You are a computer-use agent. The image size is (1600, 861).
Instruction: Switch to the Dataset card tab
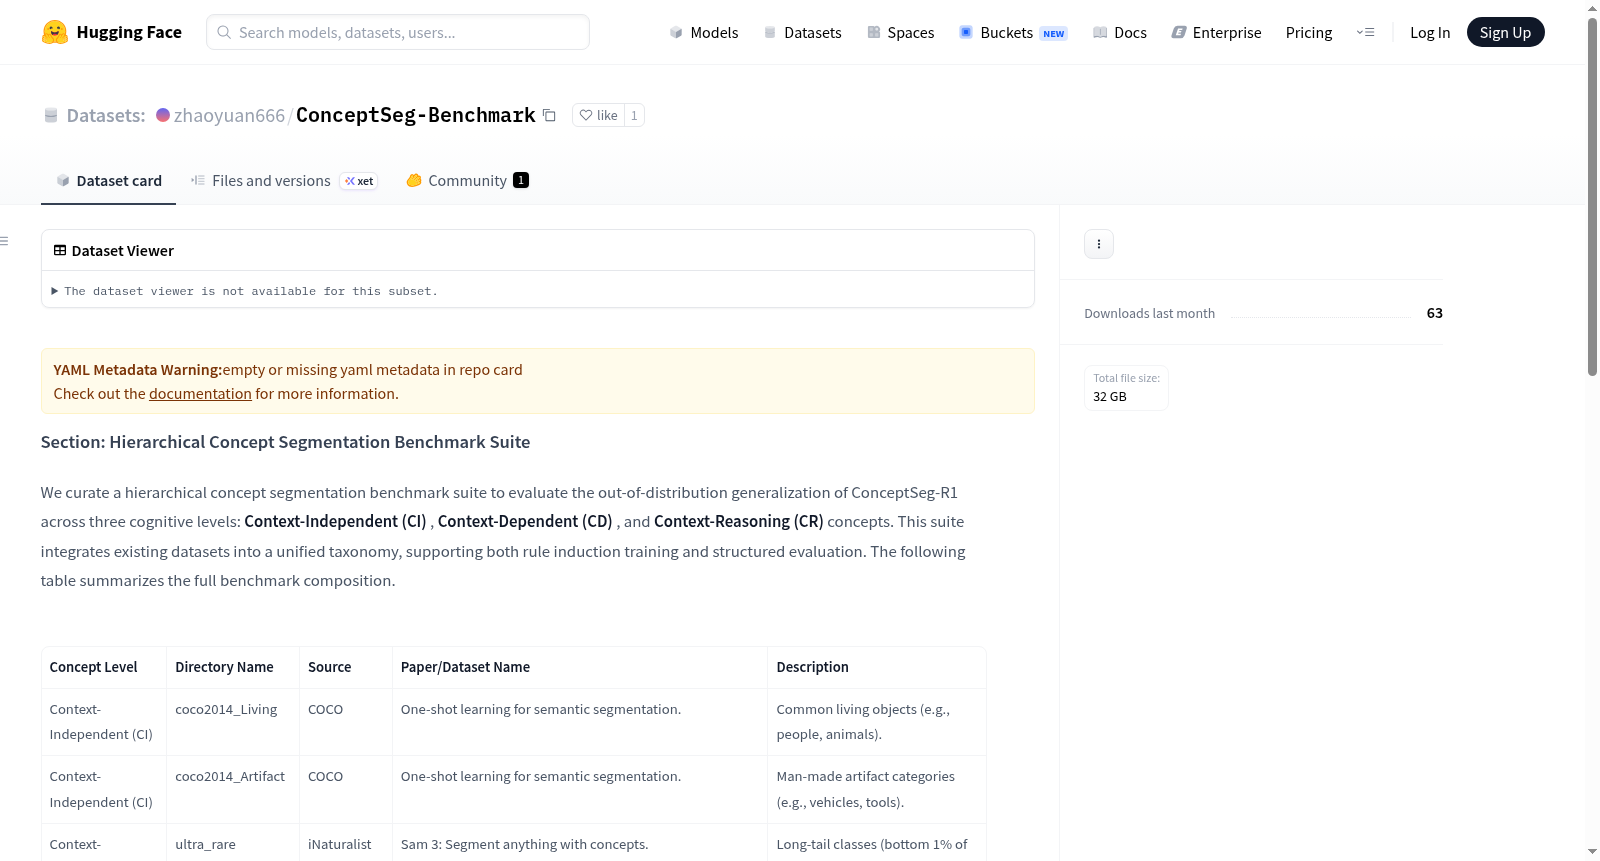[x=109, y=180]
